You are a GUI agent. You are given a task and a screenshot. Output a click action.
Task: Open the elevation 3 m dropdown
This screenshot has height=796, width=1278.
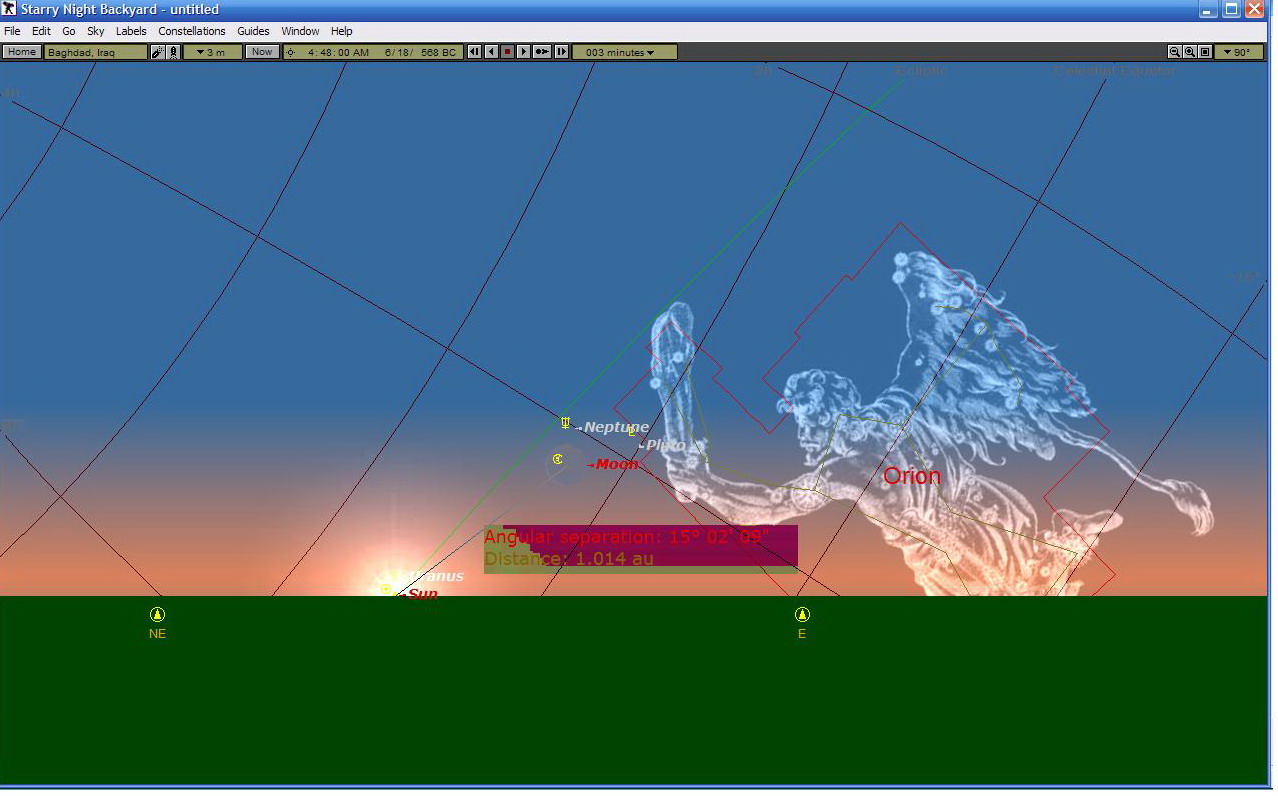[212, 52]
